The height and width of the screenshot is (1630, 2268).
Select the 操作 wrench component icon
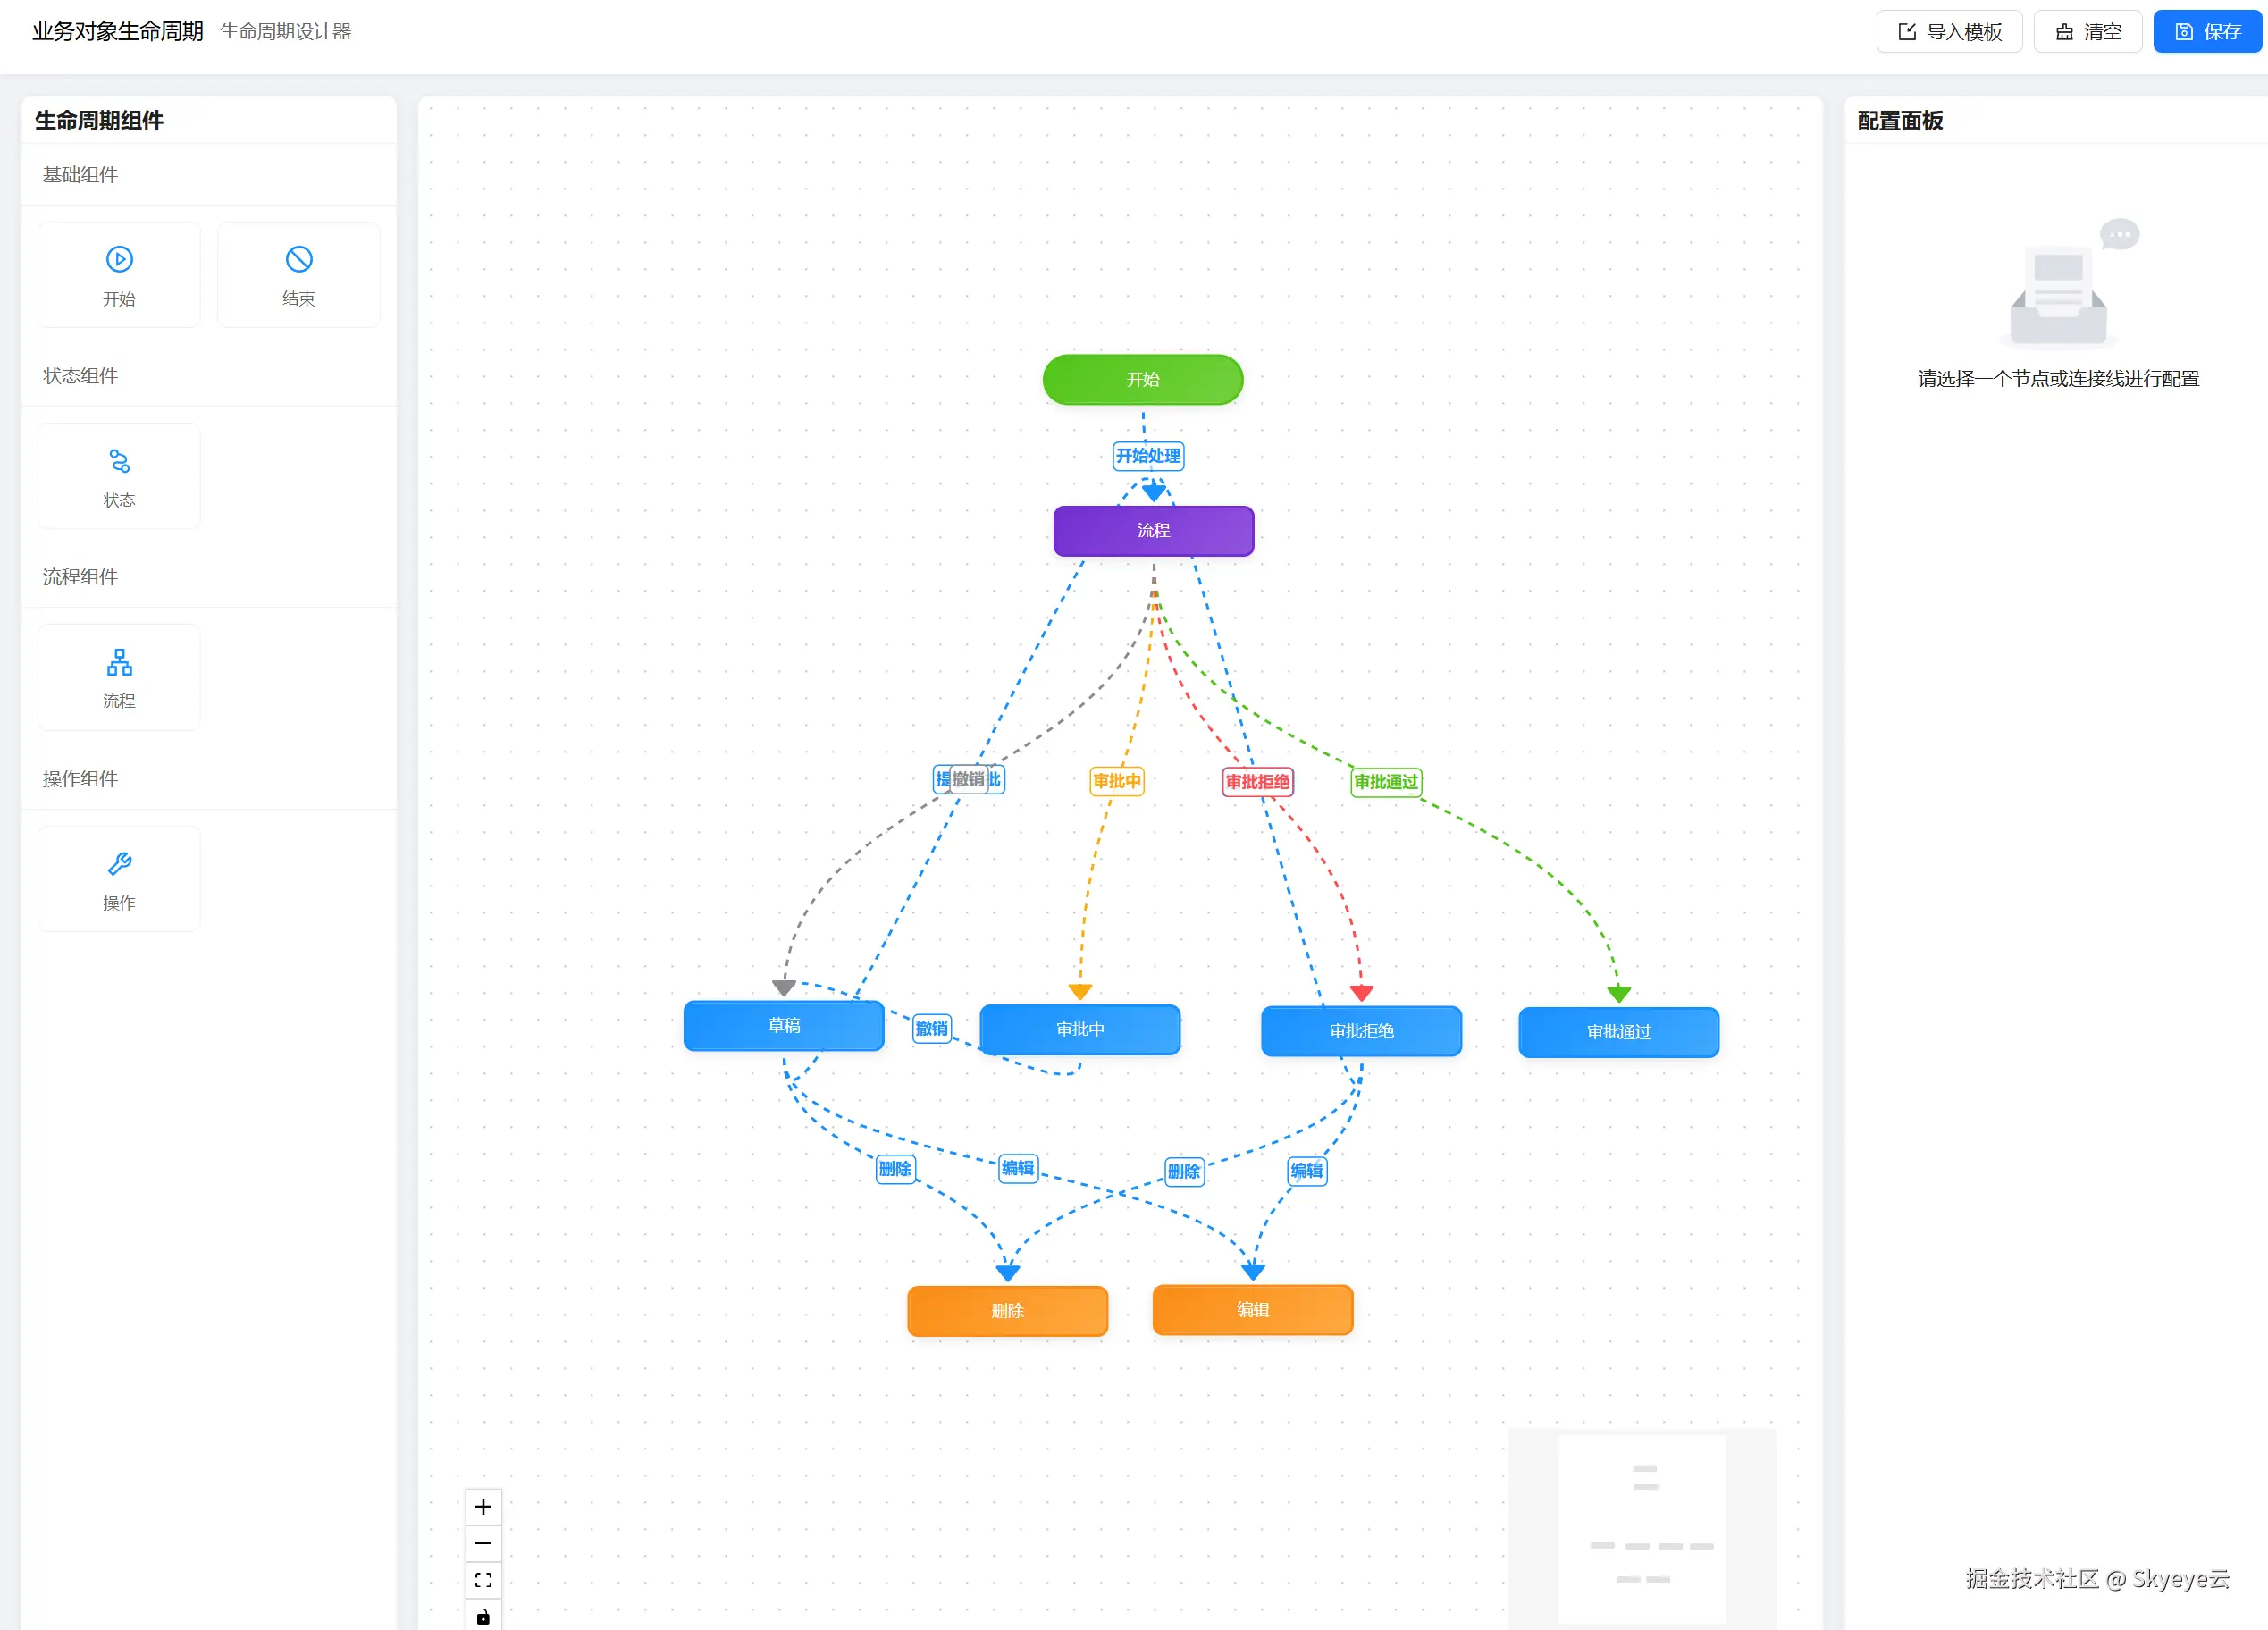[119, 864]
